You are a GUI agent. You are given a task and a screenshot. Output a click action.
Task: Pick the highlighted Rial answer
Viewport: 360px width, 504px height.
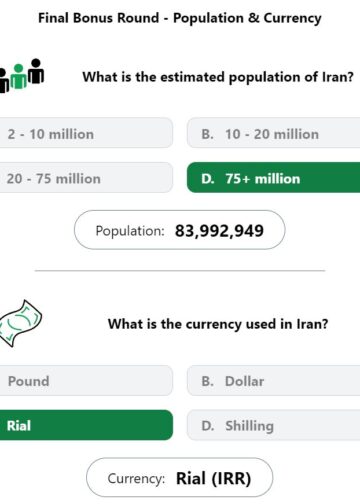click(x=86, y=425)
